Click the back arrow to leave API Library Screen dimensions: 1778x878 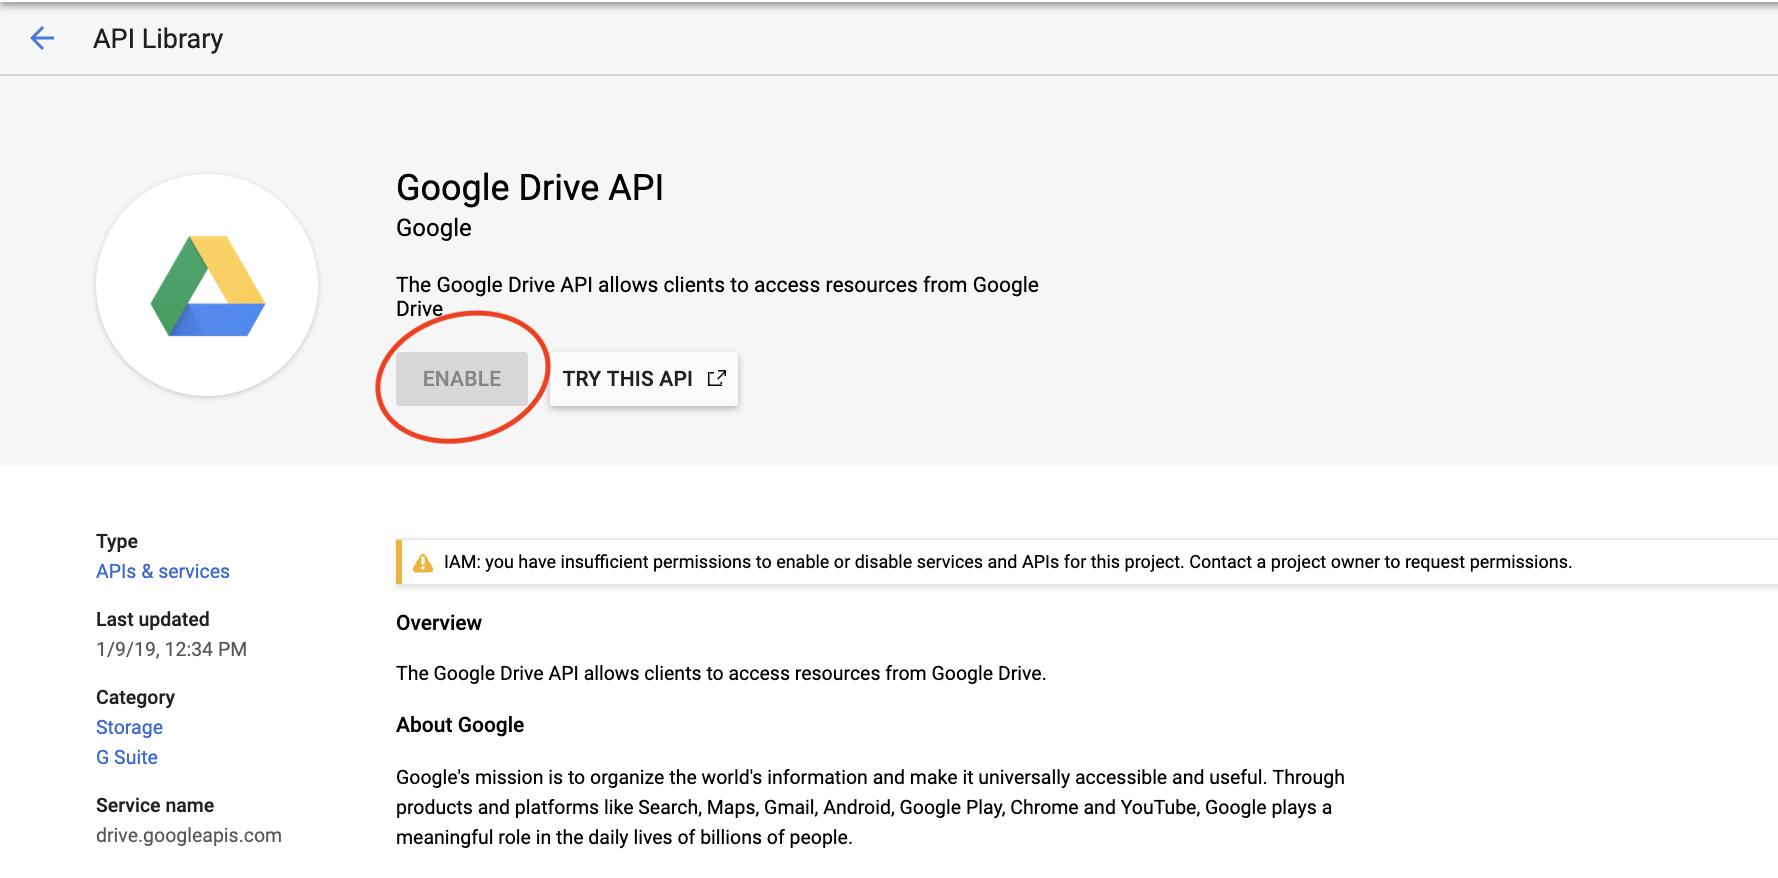pos(42,39)
